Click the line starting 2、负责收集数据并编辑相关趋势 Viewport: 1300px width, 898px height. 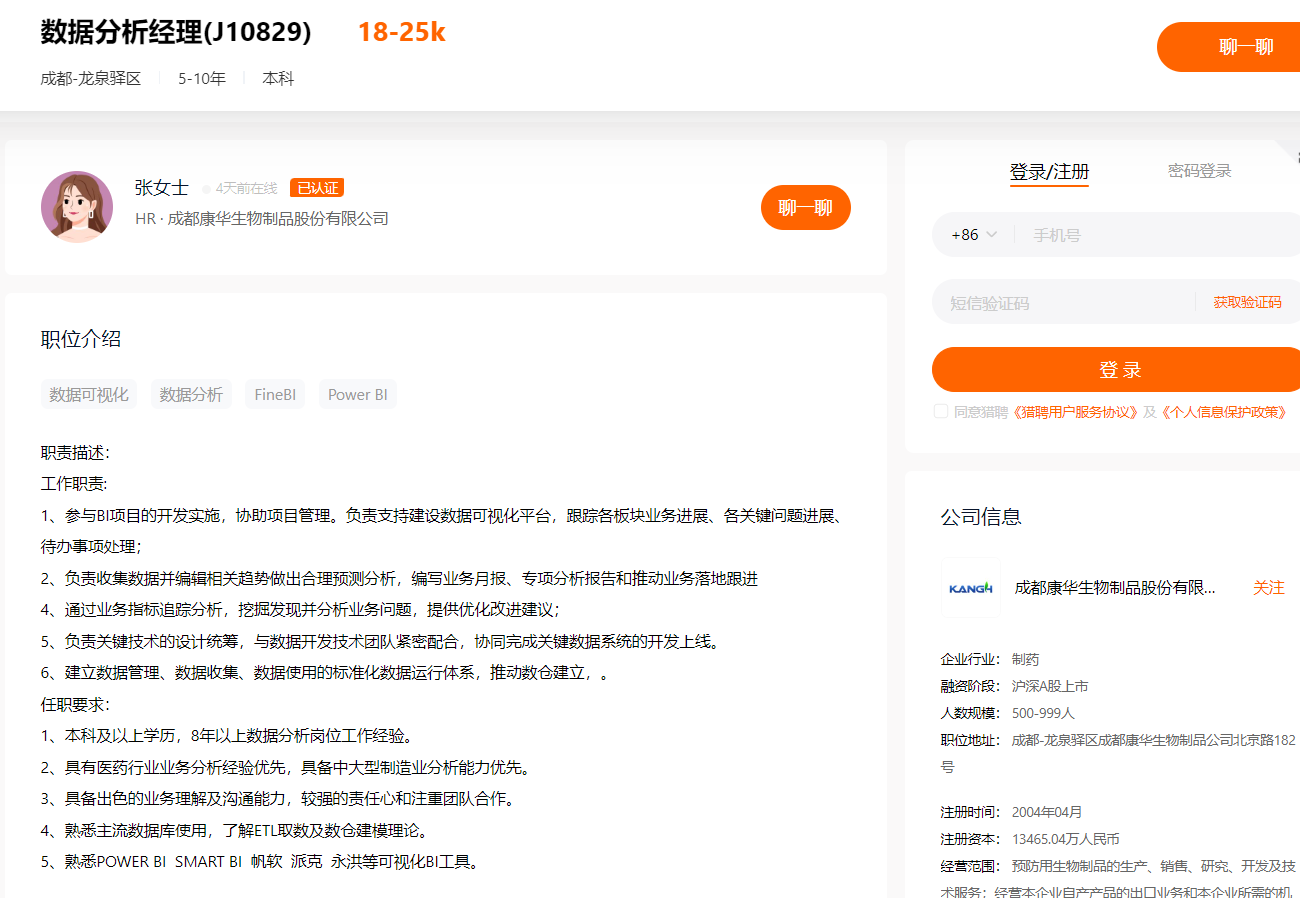point(400,578)
